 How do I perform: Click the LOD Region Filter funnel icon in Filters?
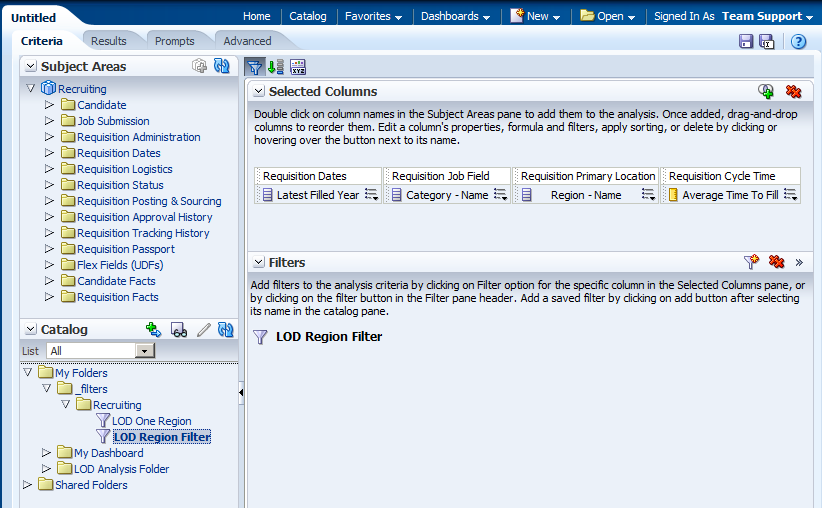click(260, 337)
